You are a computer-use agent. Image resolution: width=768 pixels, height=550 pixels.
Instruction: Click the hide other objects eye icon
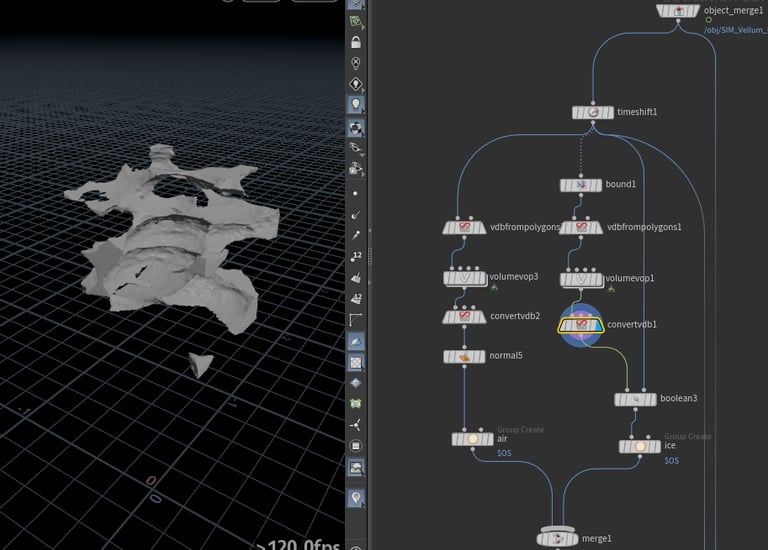click(356, 148)
